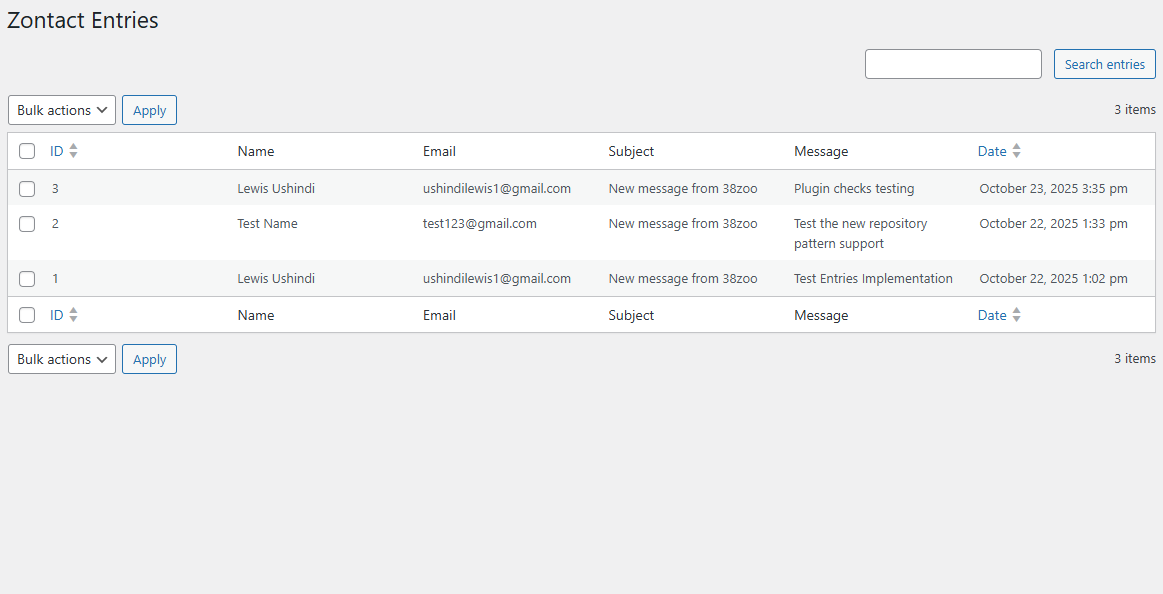Select the checkbox for entry ID 1
Viewport: 1163px width, 594px height.
pos(27,278)
